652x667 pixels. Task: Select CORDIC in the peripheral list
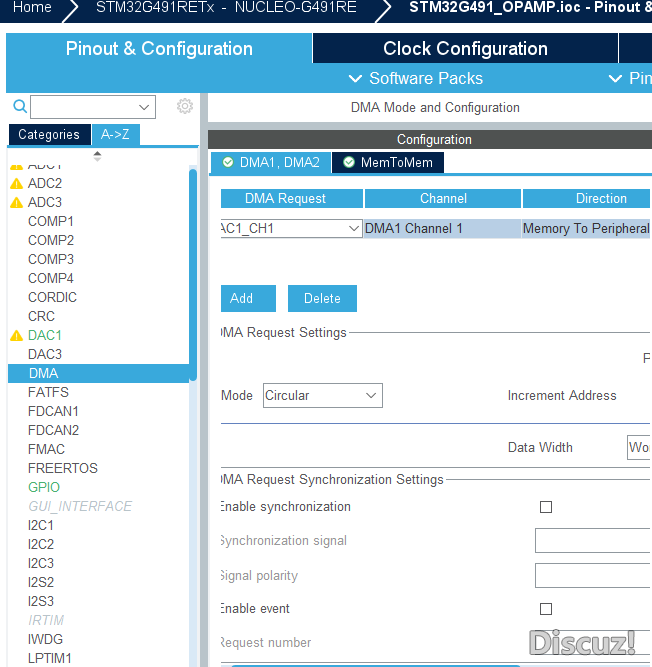[52, 297]
